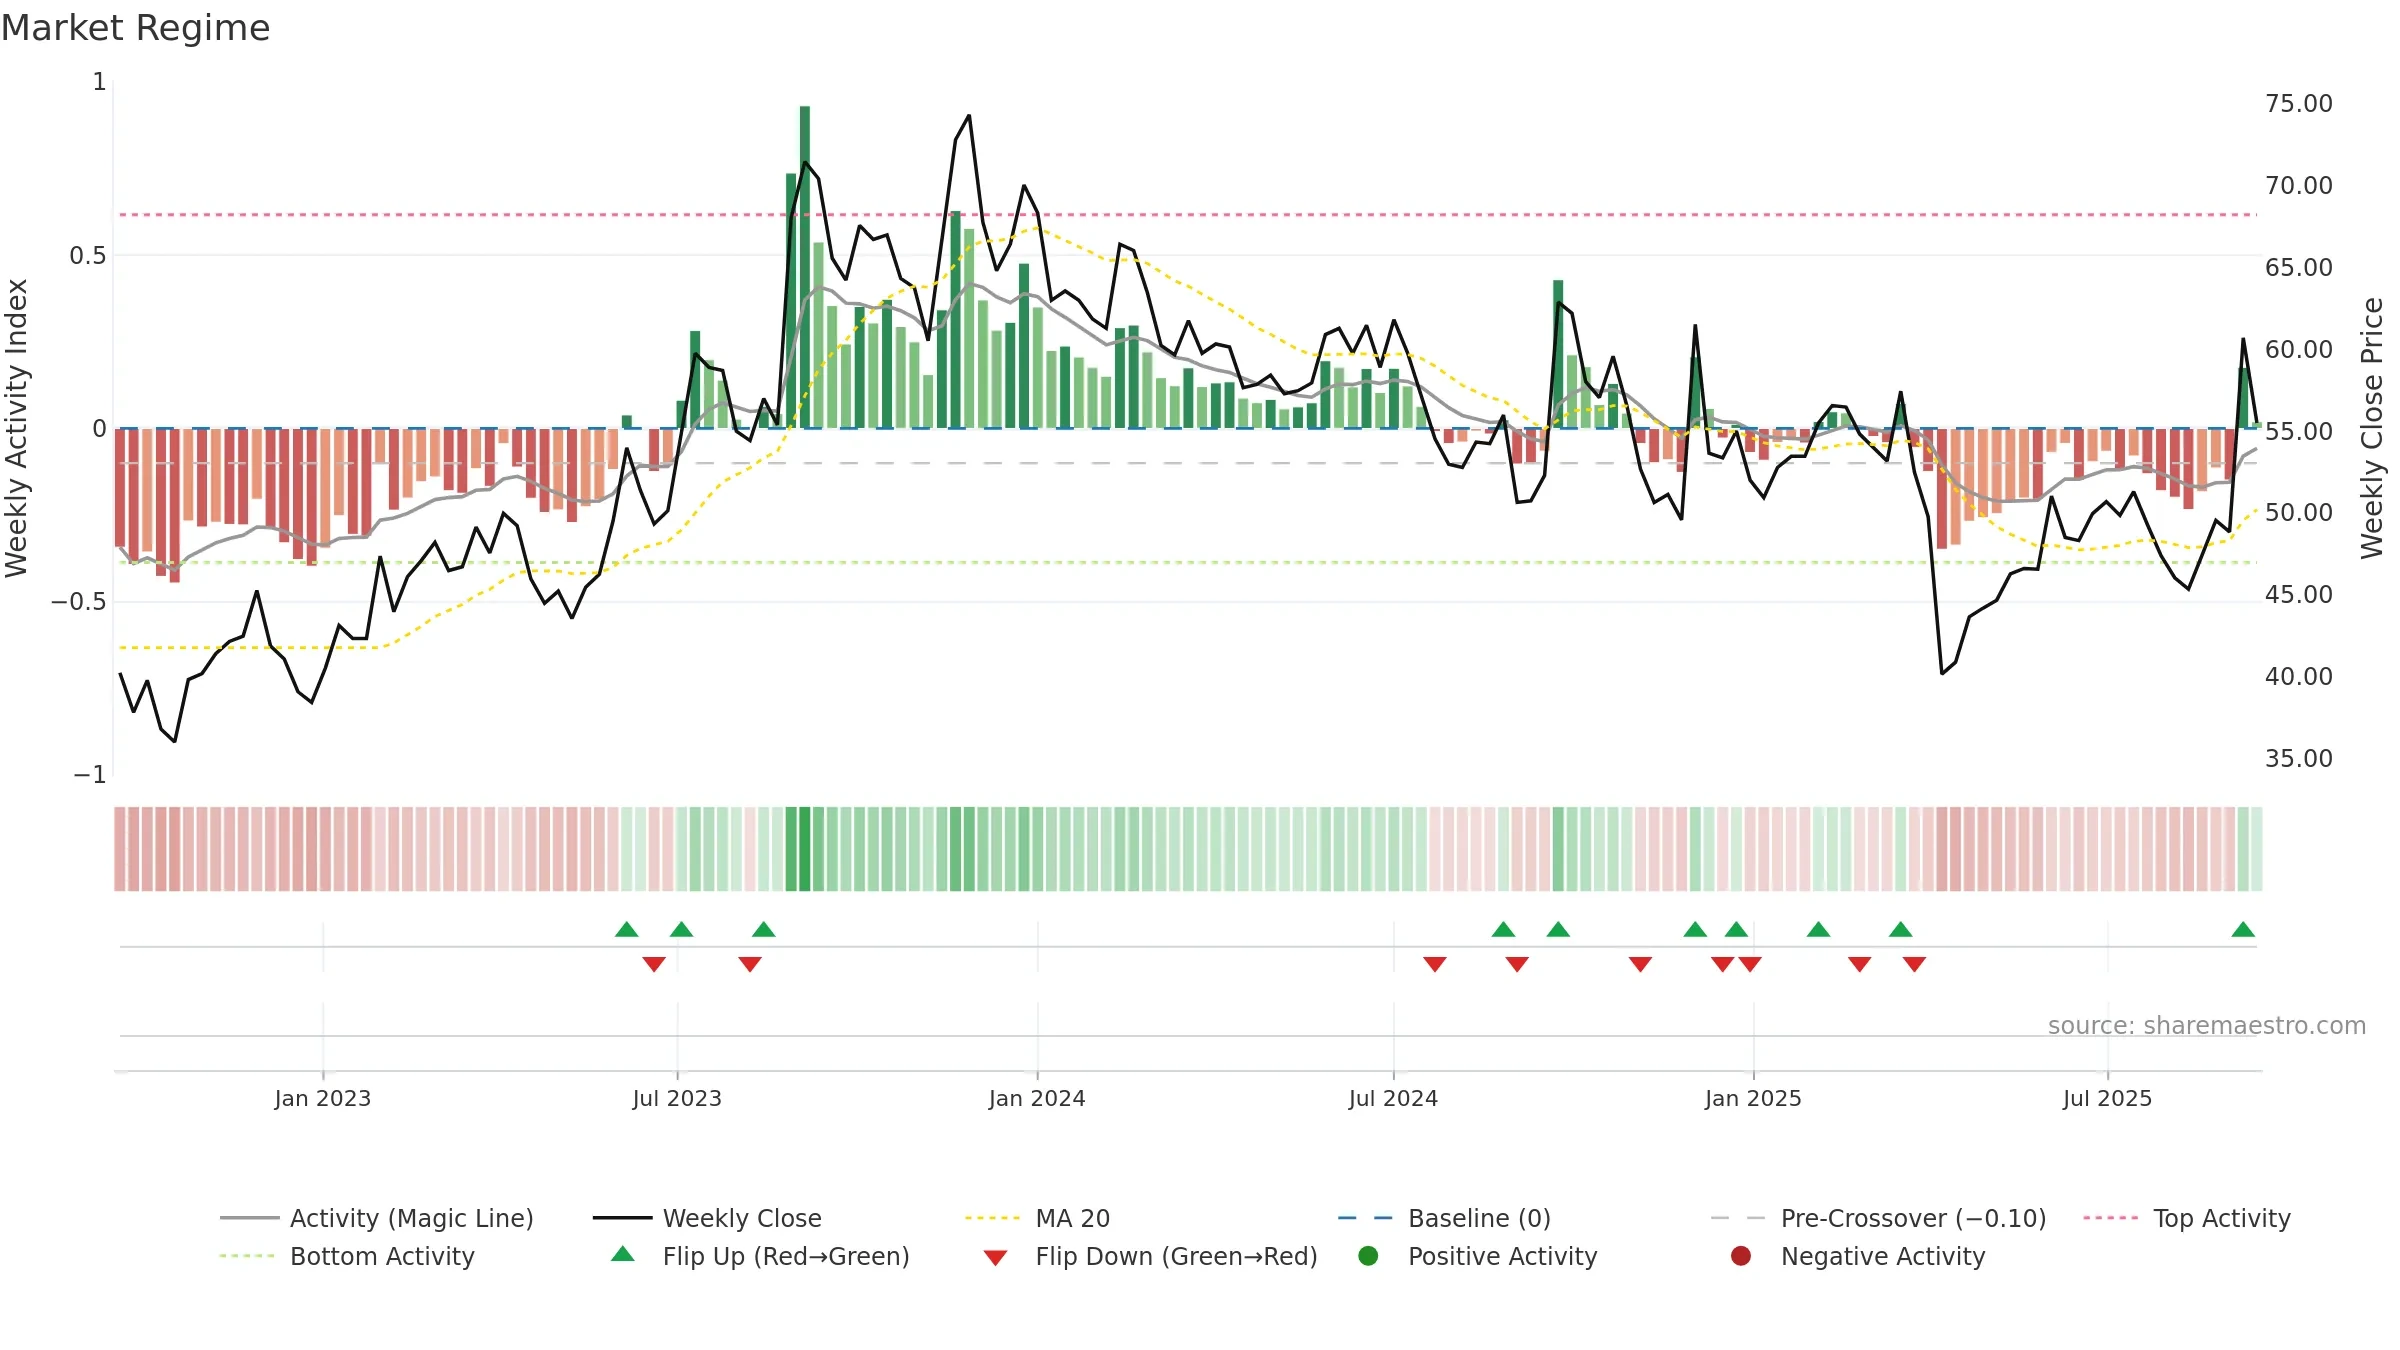Click the 65.00 price axis label

click(2299, 268)
